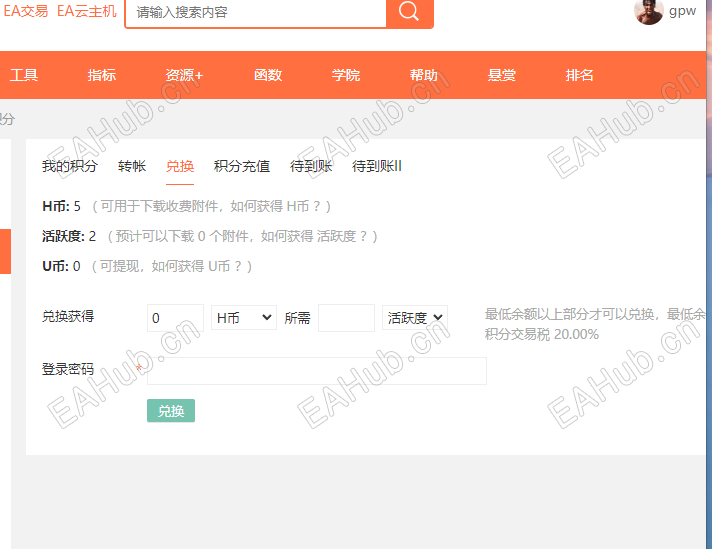Open 资源+ in the navigation bar

click(184, 75)
